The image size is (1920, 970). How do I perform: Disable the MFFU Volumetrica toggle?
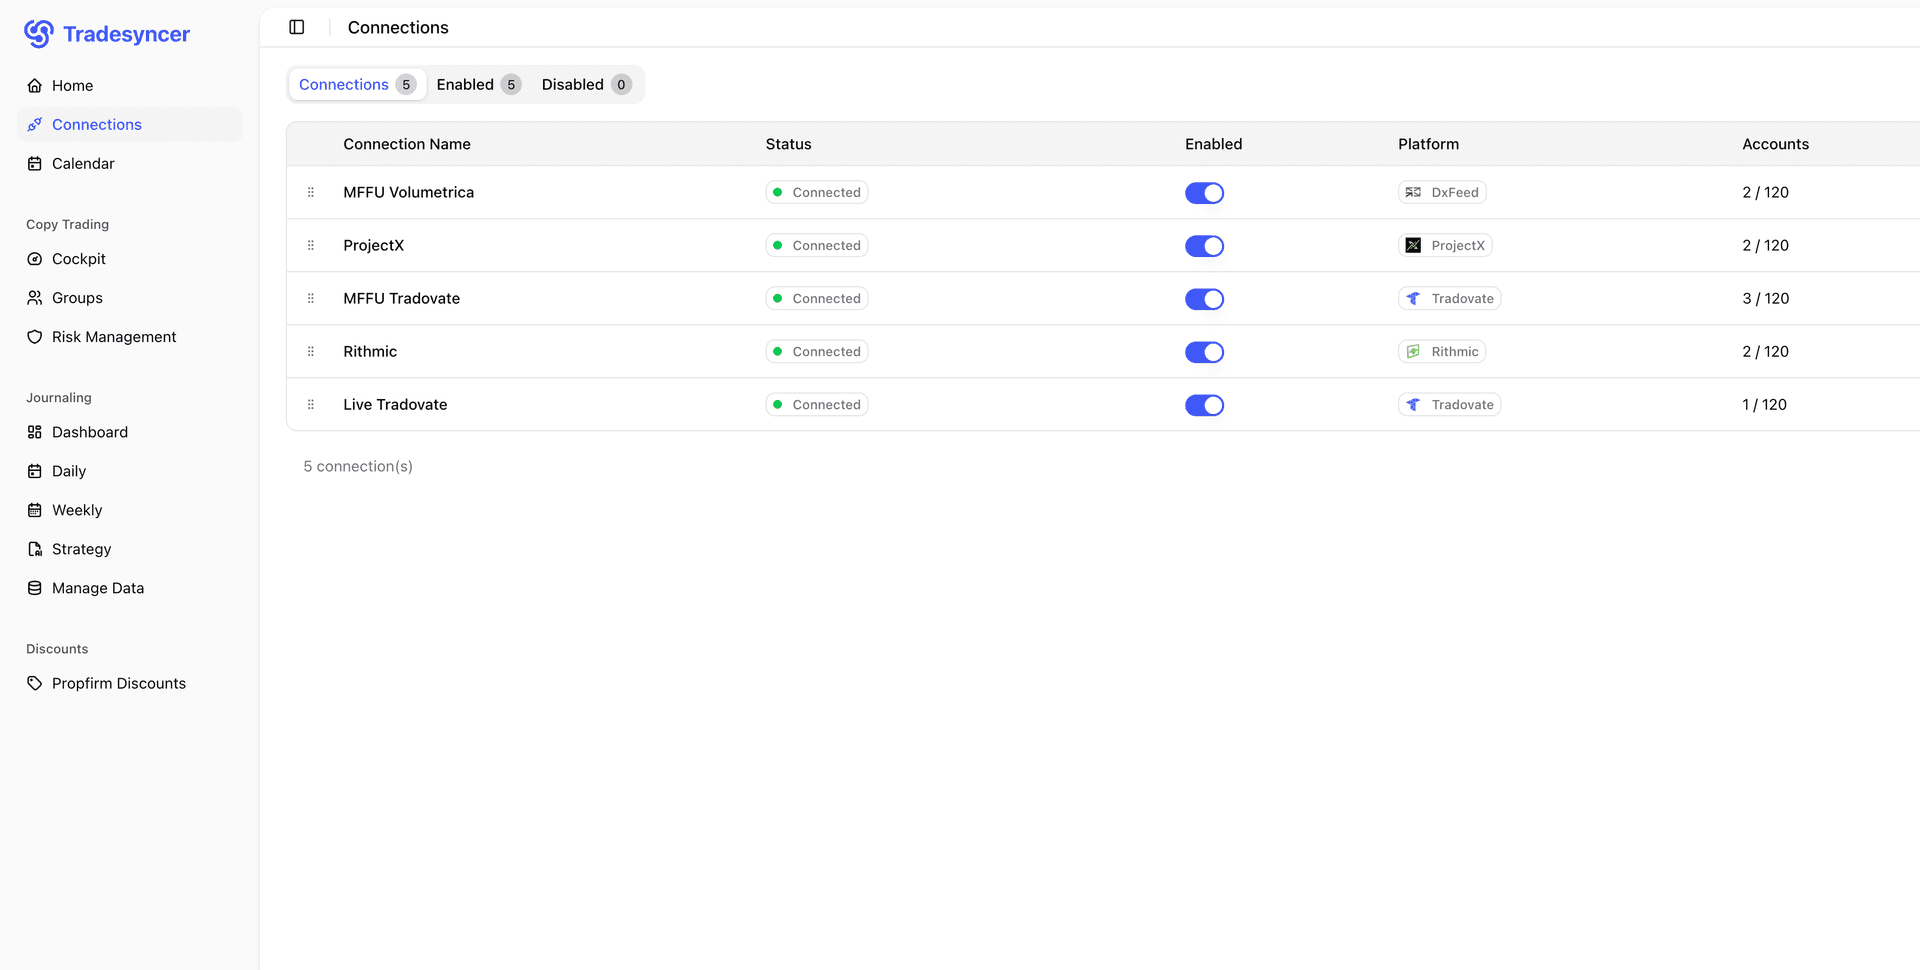click(x=1204, y=192)
